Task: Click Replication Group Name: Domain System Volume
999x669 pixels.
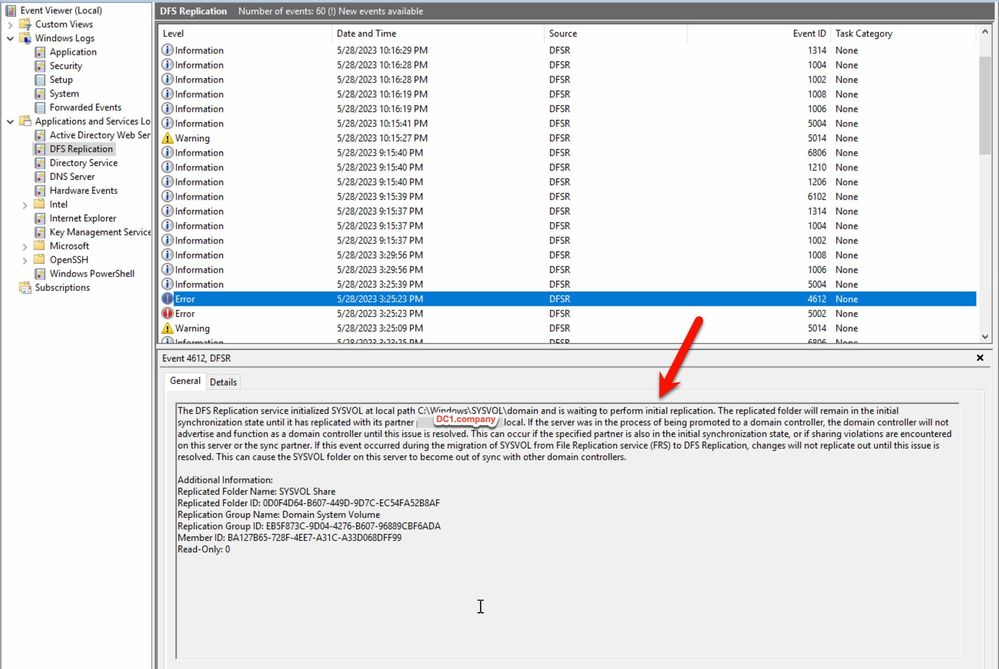Action: point(278,515)
